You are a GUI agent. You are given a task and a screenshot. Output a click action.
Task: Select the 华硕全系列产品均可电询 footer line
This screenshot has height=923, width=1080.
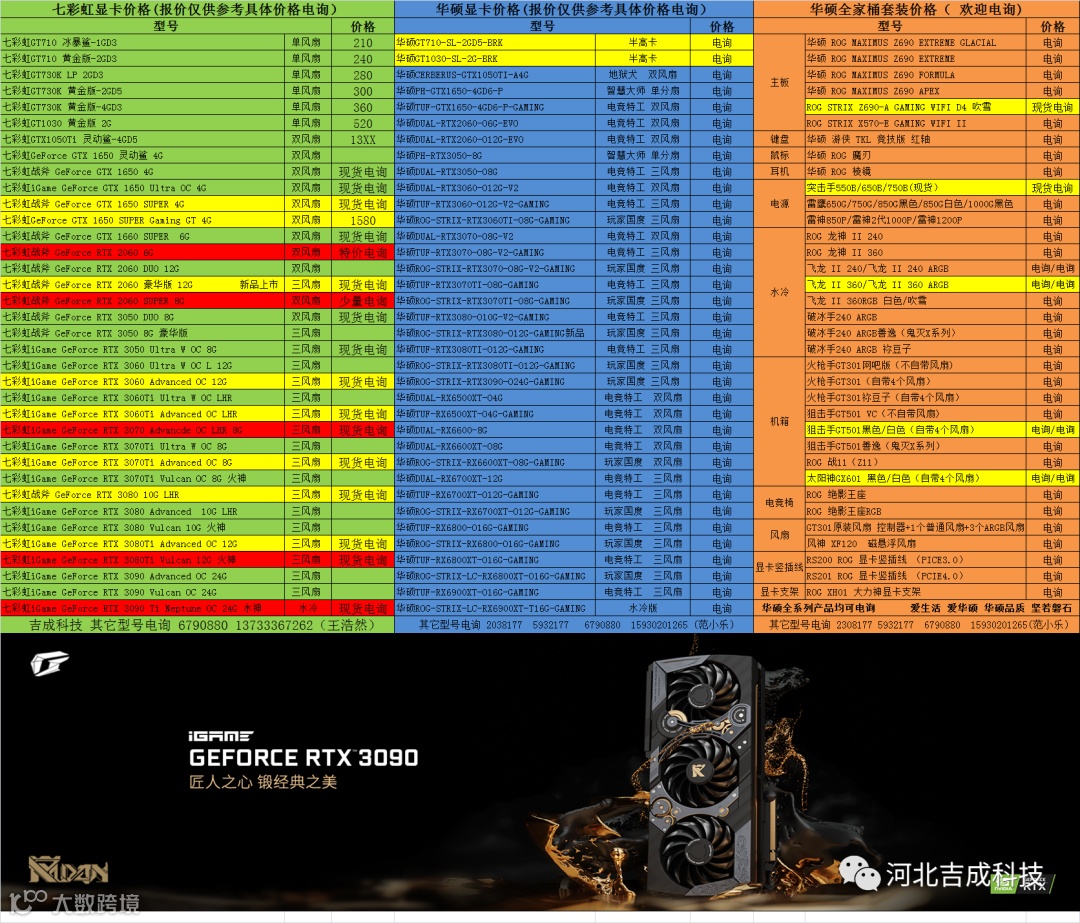click(x=917, y=608)
